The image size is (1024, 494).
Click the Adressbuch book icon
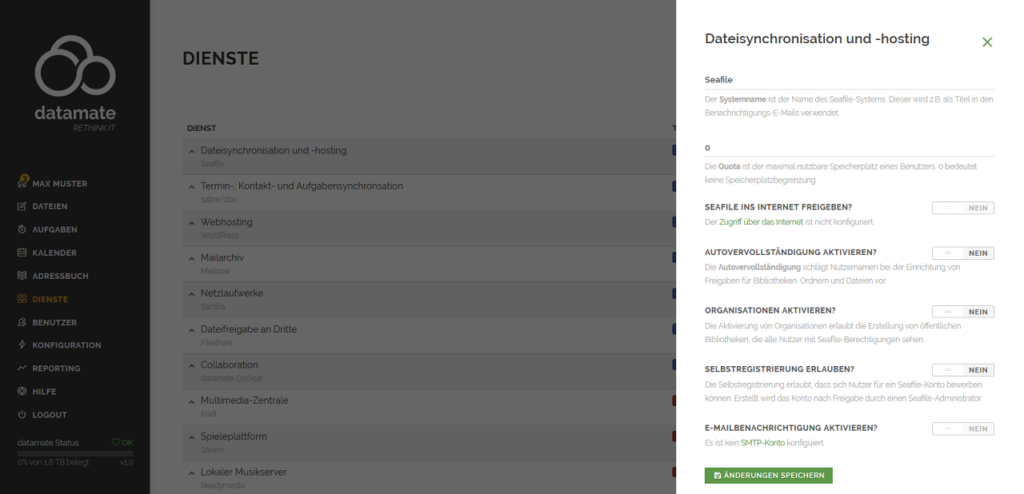22,276
